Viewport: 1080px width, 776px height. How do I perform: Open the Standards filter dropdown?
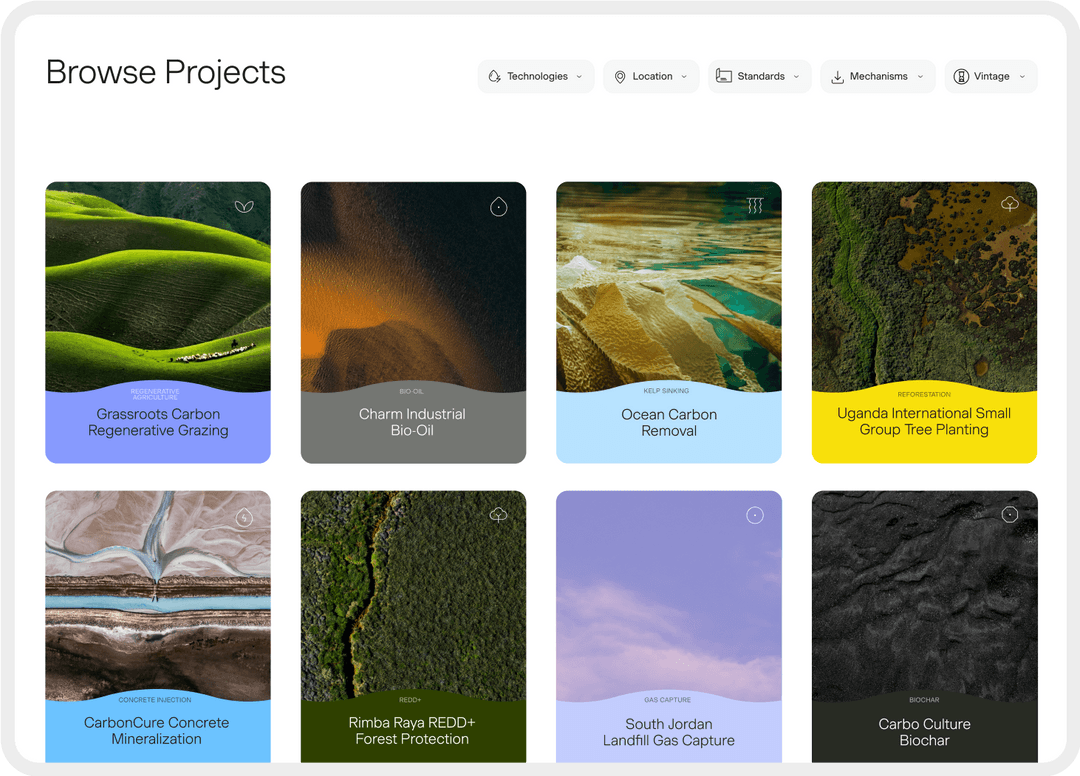click(759, 76)
